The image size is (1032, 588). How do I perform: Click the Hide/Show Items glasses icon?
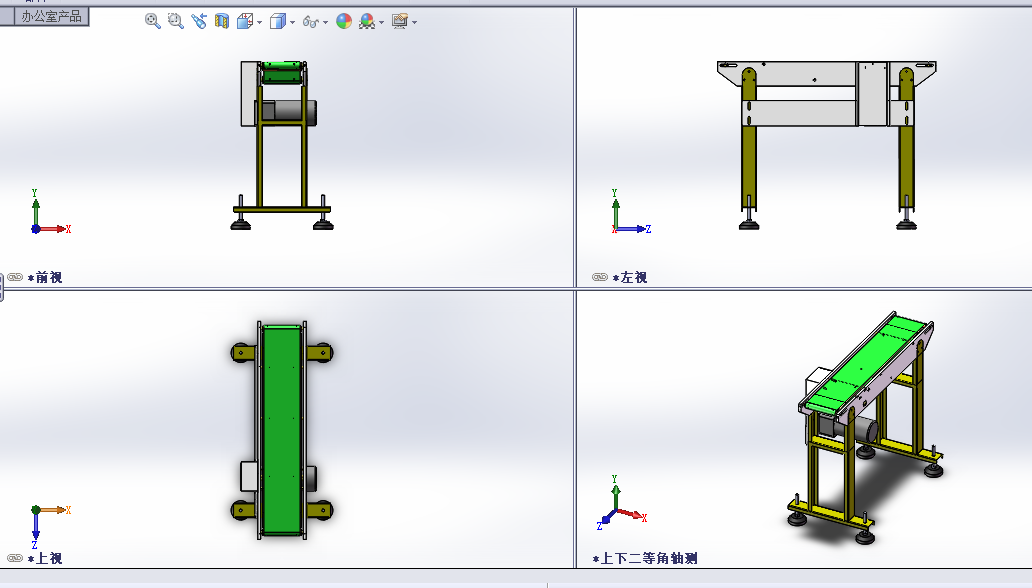pyautogui.click(x=311, y=22)
